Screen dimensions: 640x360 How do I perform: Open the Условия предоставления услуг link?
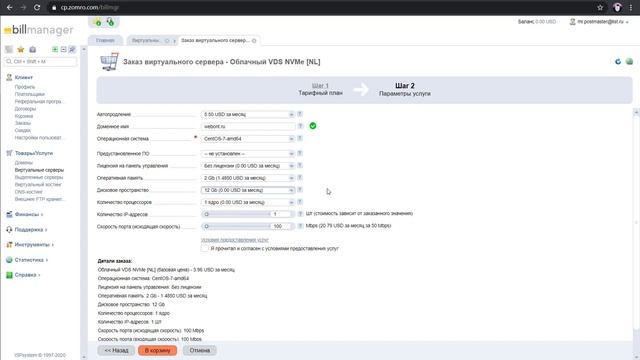point(235,240)
